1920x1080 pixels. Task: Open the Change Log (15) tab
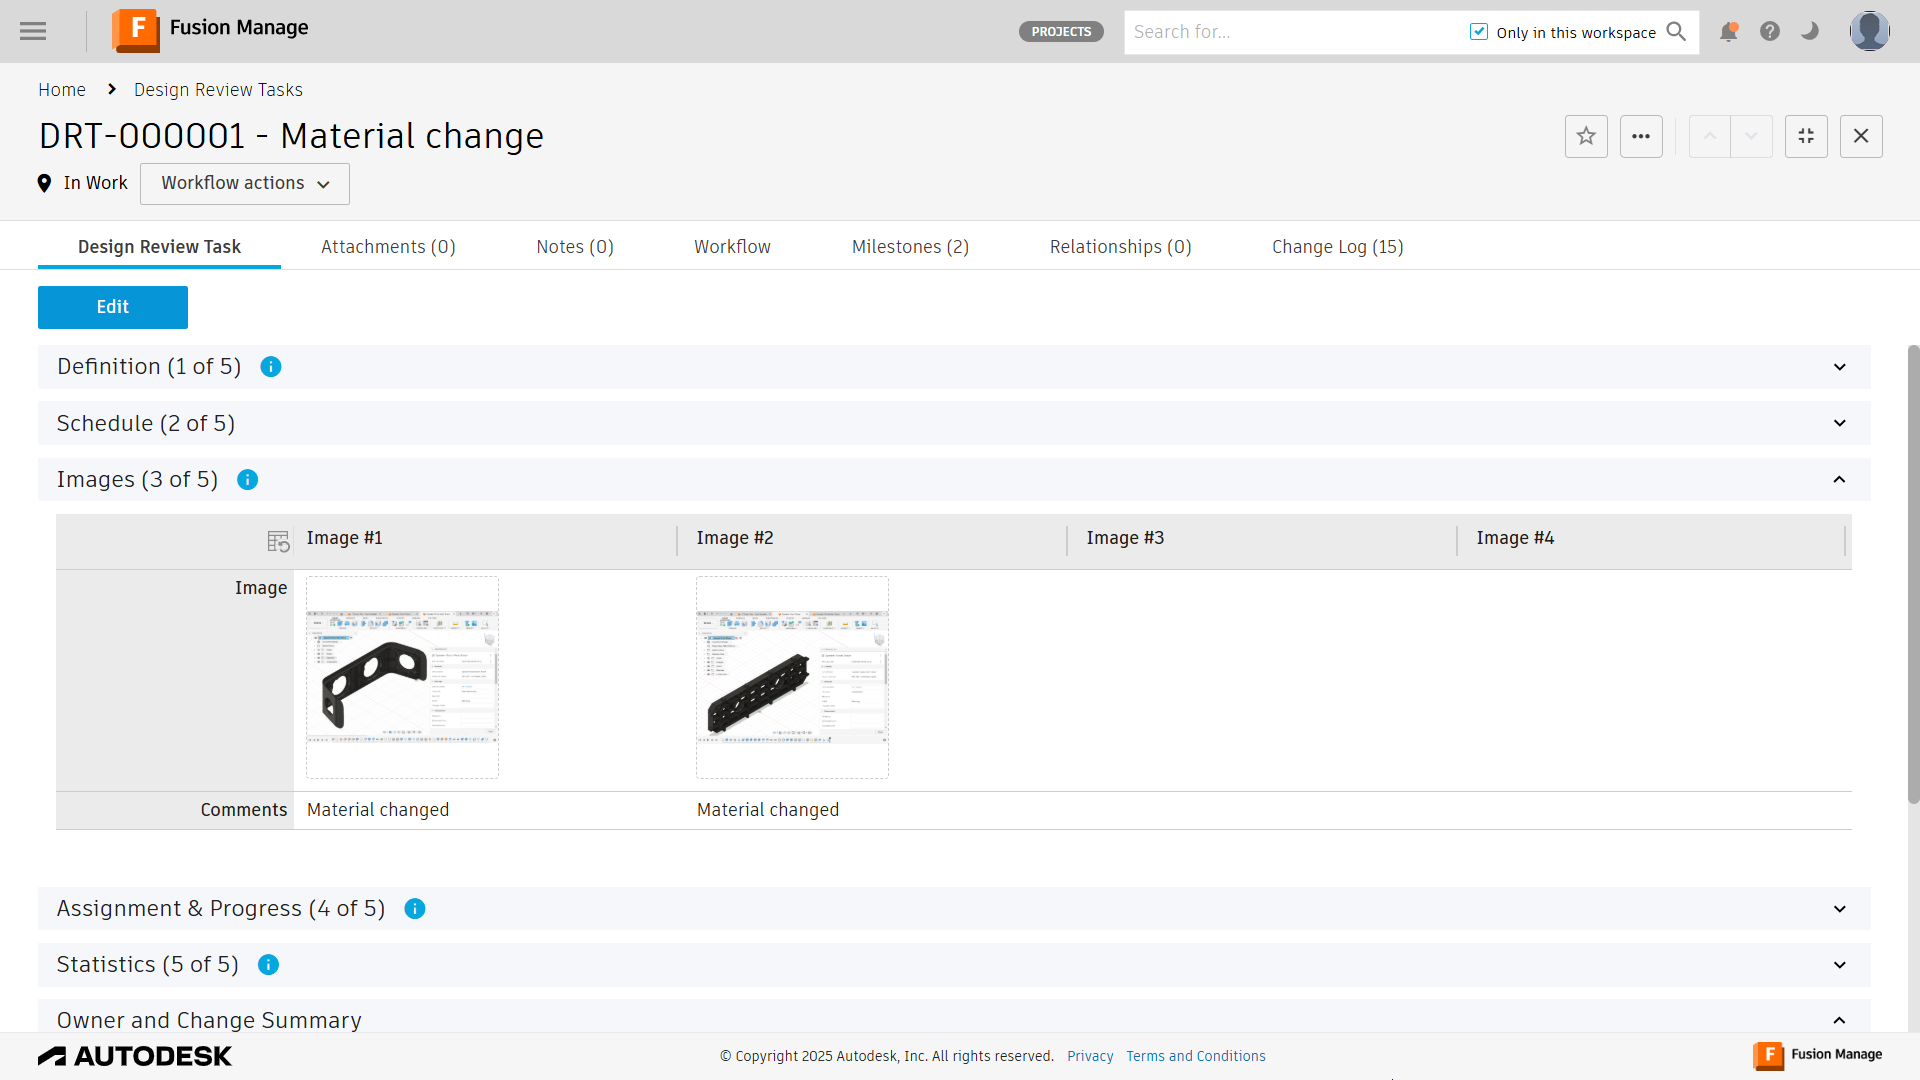click(1337, 247)
